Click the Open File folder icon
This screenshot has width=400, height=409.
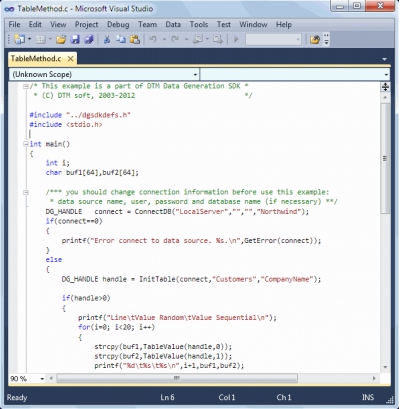point(61,39)
